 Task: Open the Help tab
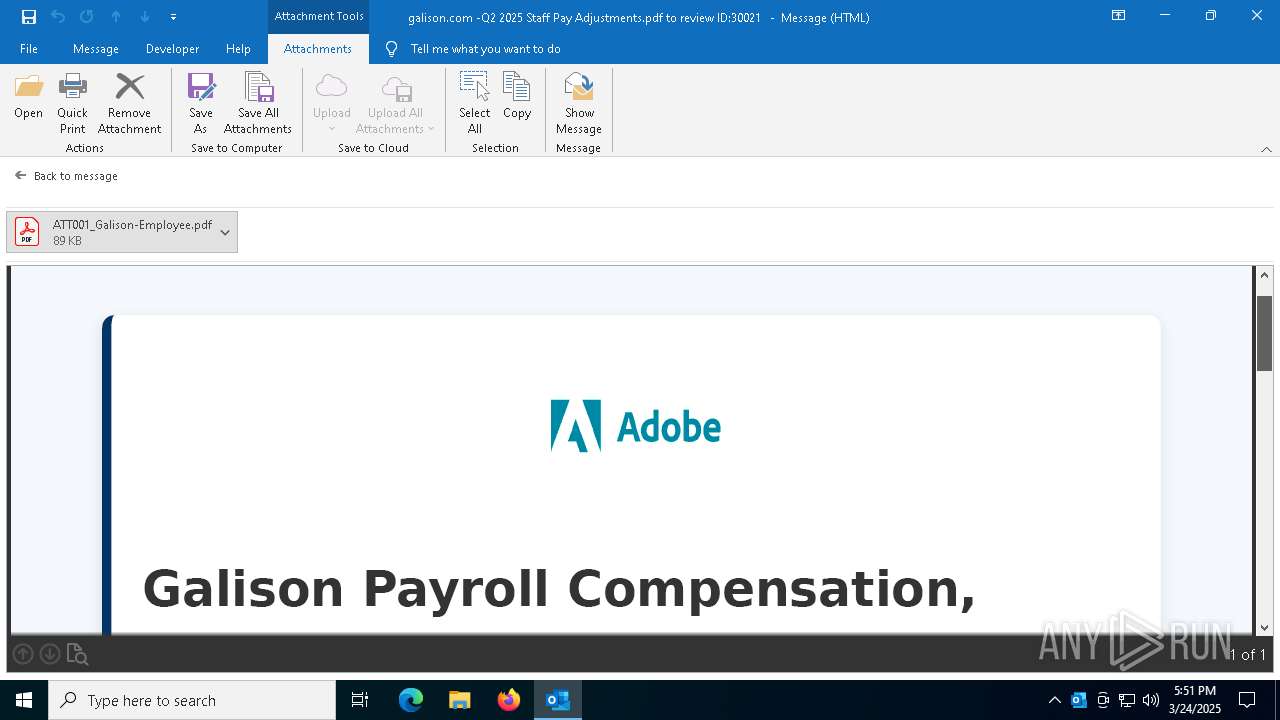[238, 49]
